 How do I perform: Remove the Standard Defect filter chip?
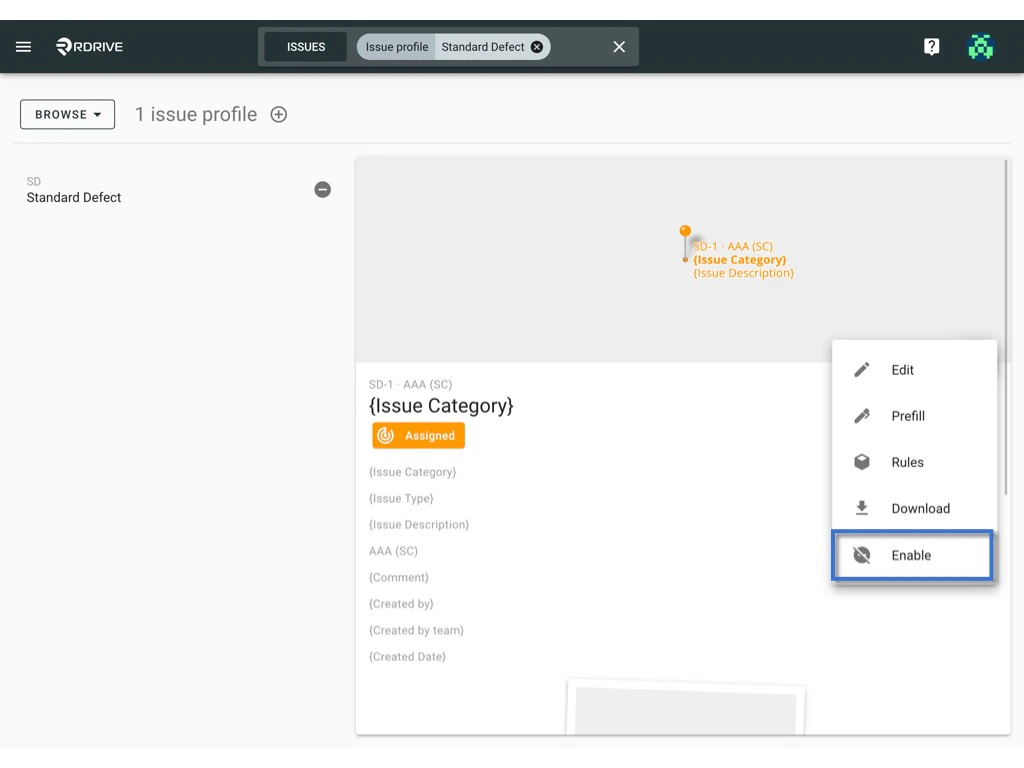537,46
